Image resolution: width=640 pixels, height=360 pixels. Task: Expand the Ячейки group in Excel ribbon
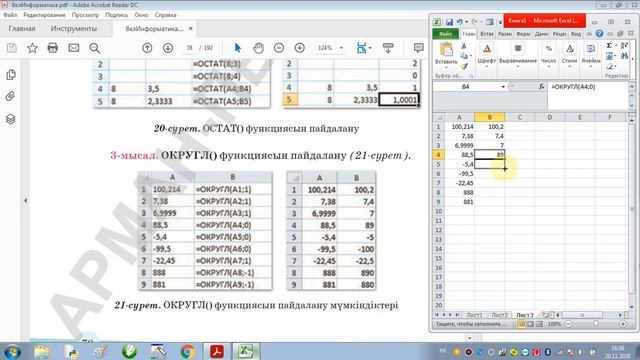point(591,54)
